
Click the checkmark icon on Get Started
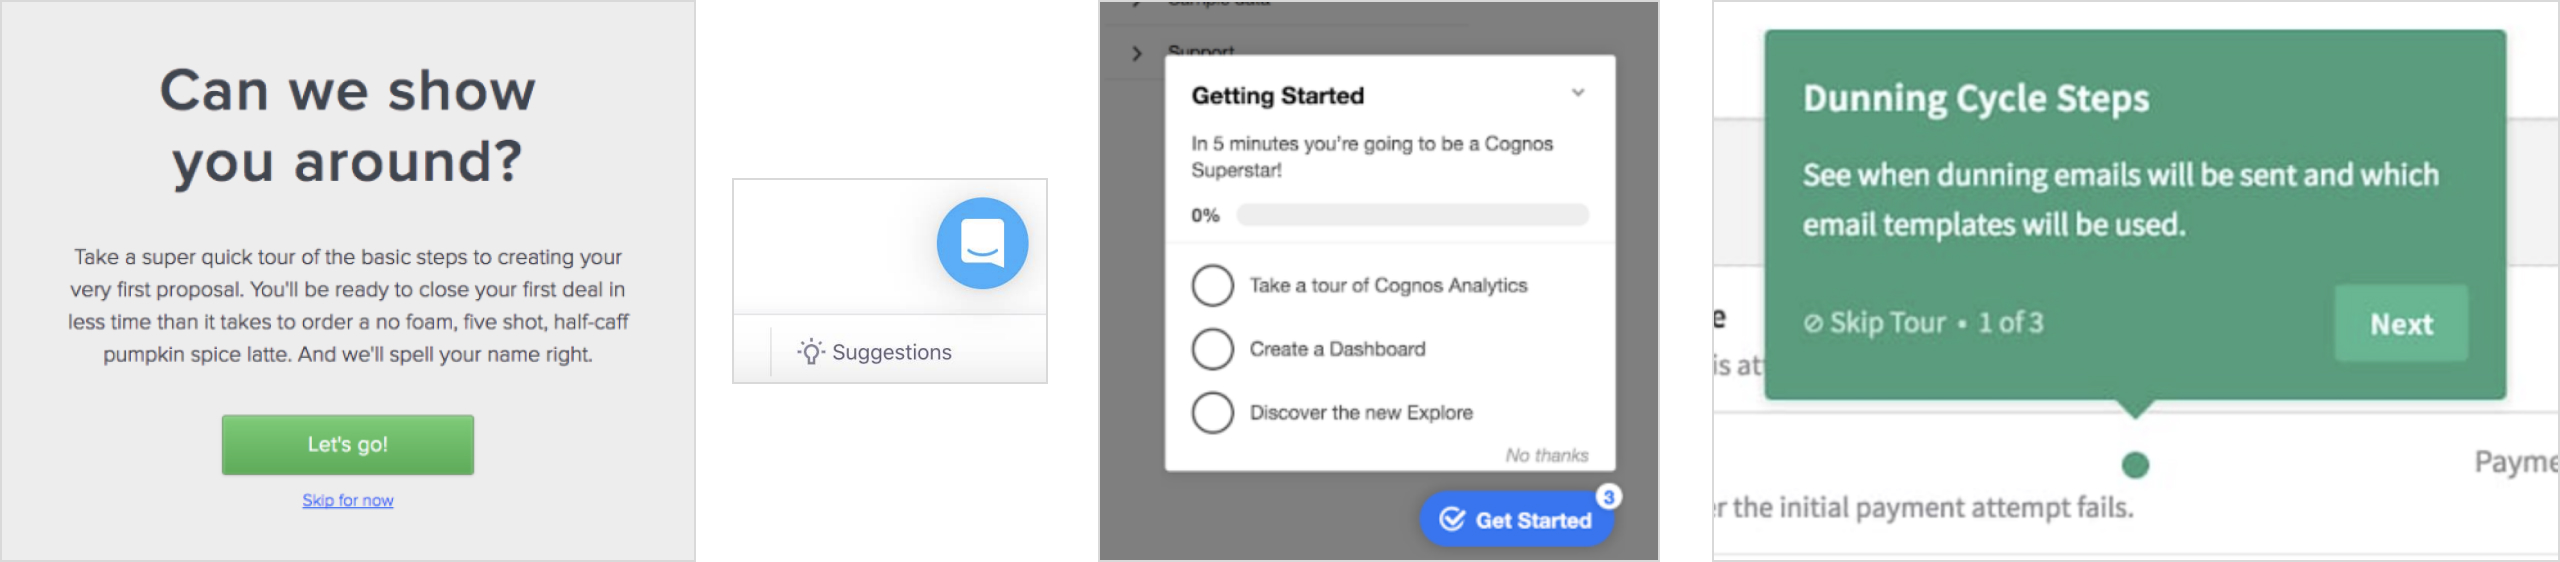[1452, 519]
